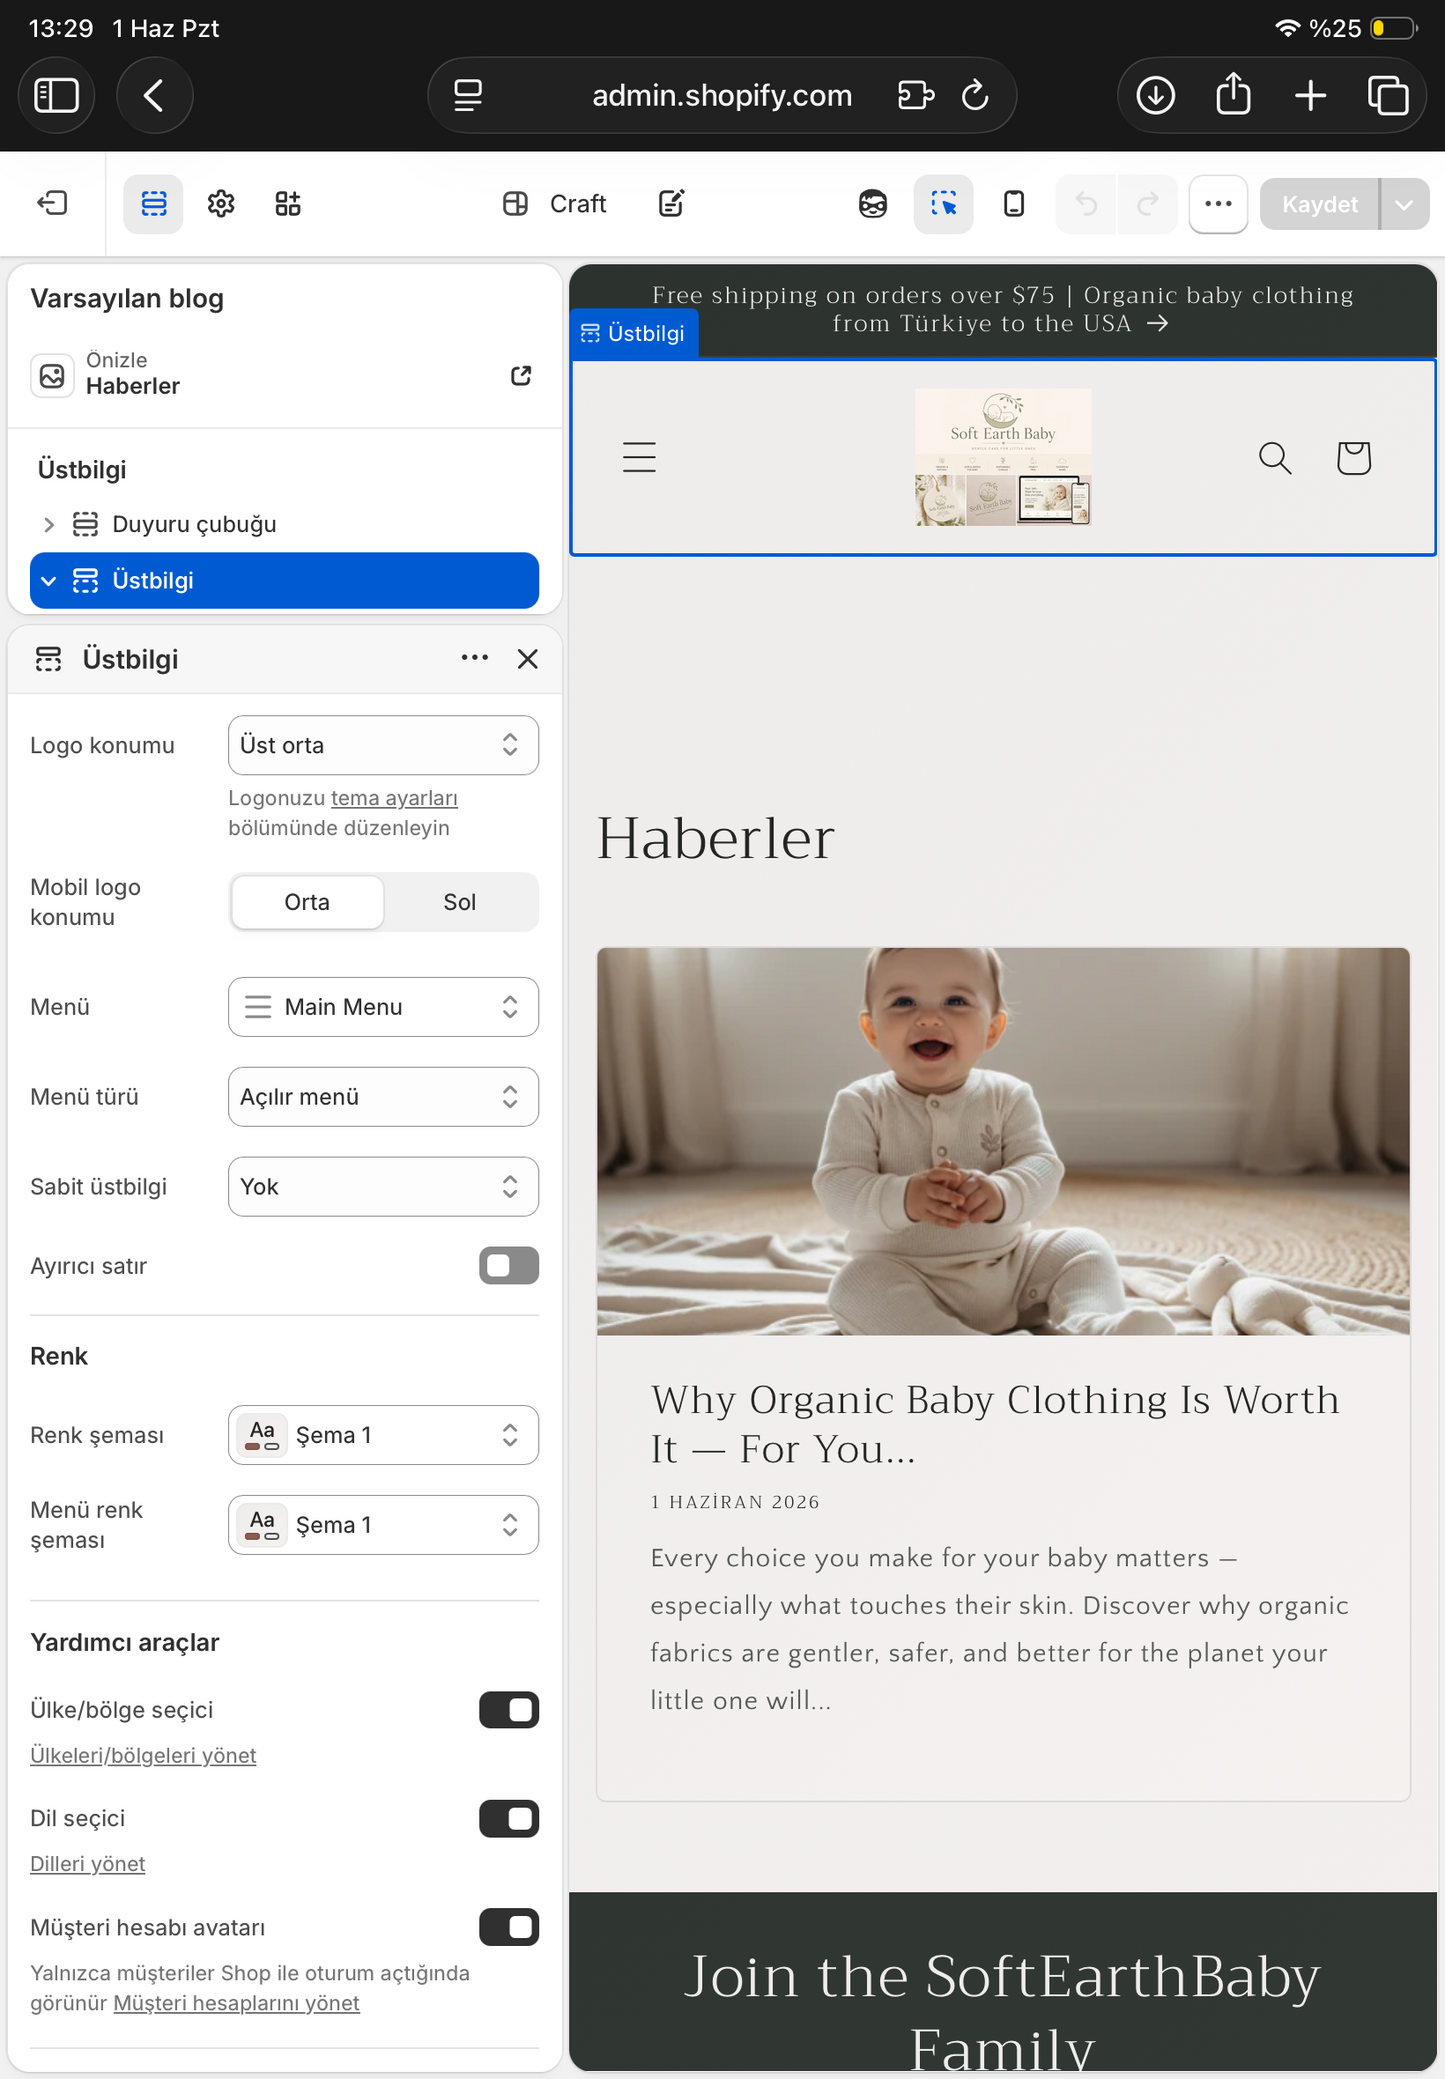
Task: Click the Menü renk şeması Aa swatch
Action: pyautogui.click(x=263, y=1525)
